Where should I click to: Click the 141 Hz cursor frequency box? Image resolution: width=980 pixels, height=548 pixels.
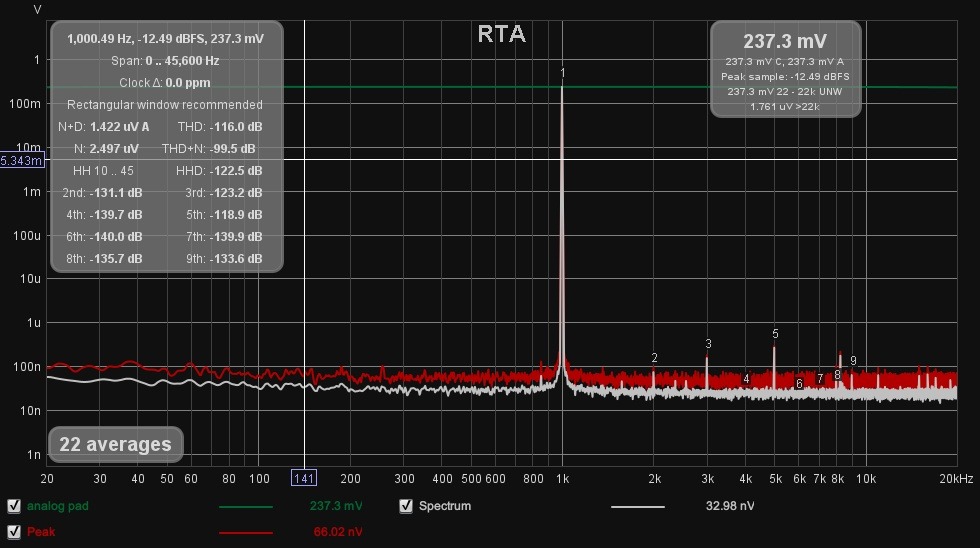(x=304, y=479)
